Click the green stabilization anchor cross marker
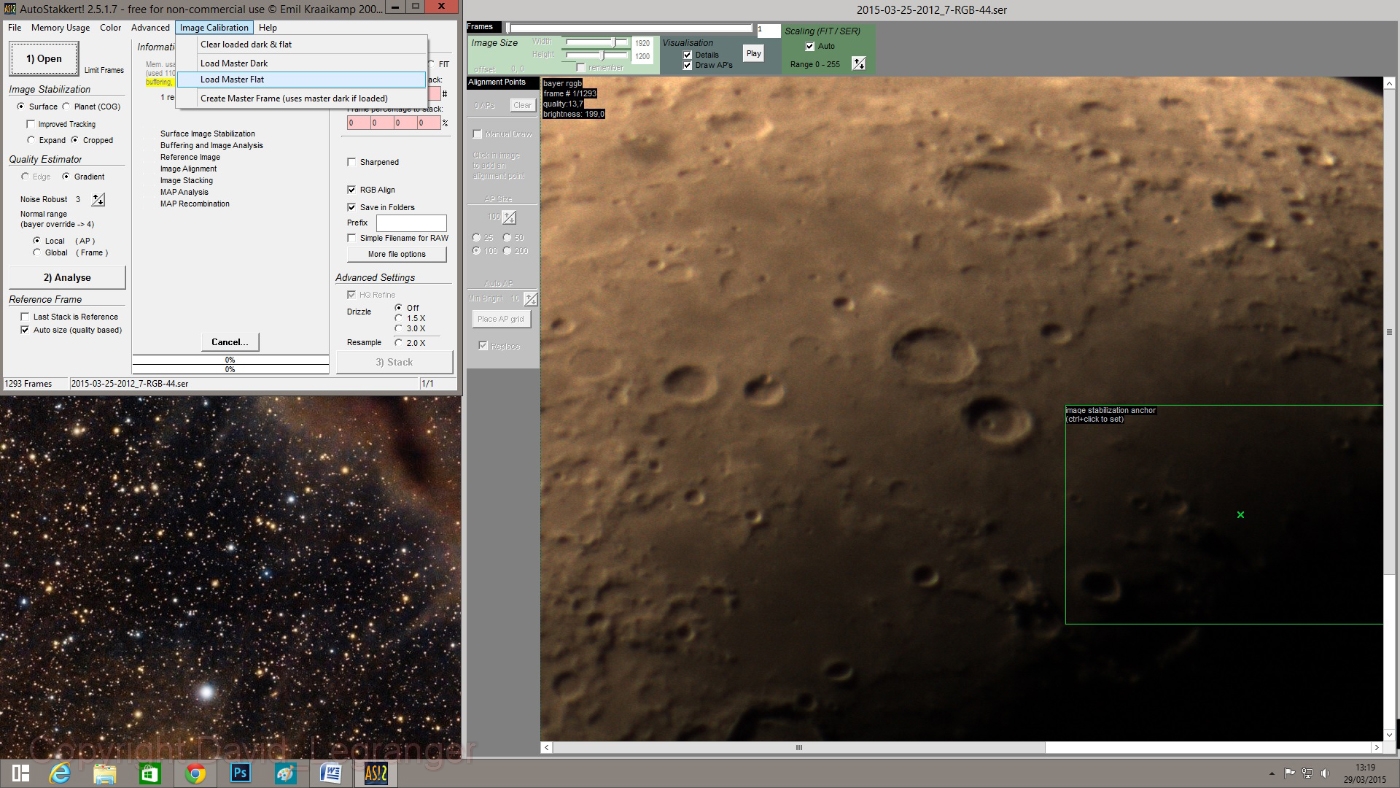This screenshot has width=1400, height=788. 1241,514
